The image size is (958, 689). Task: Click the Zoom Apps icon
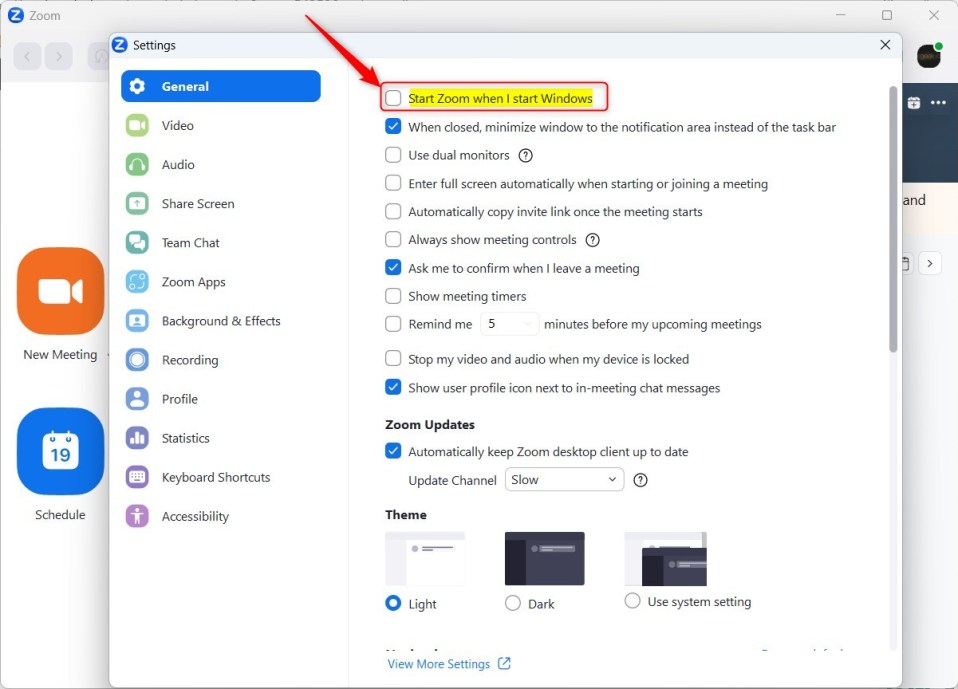(x=137, y=282)
